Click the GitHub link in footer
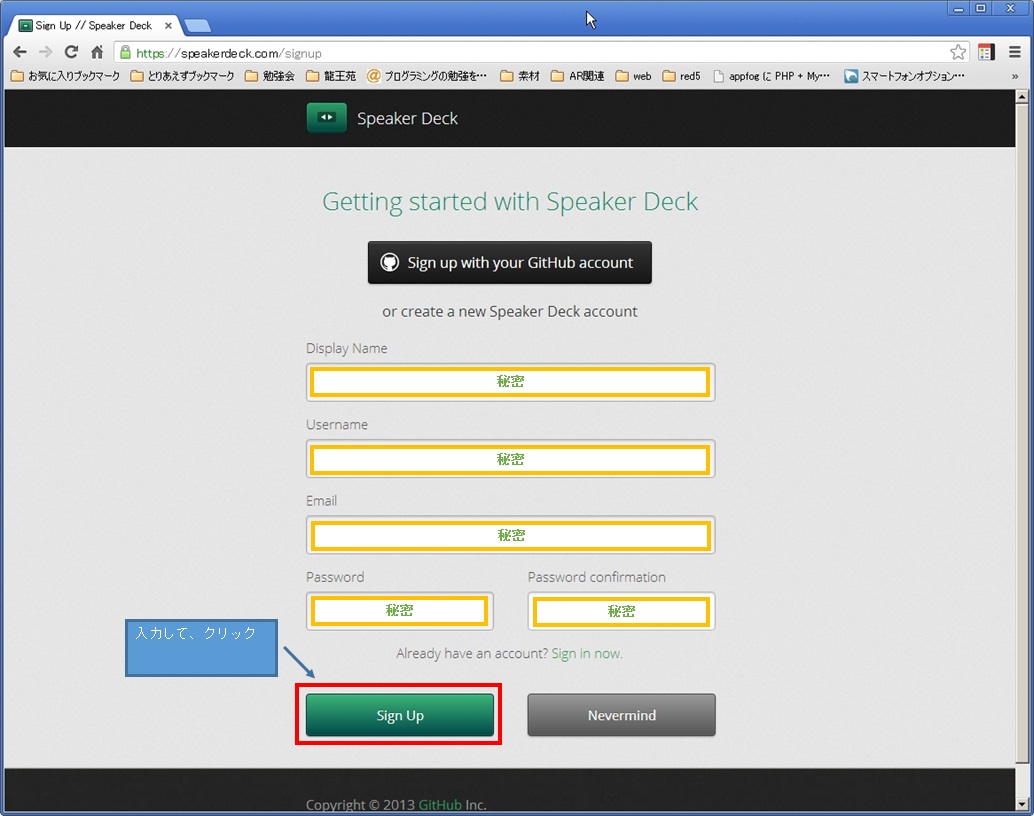Viewport: 1034px width, 816px height. click(440, 805)
